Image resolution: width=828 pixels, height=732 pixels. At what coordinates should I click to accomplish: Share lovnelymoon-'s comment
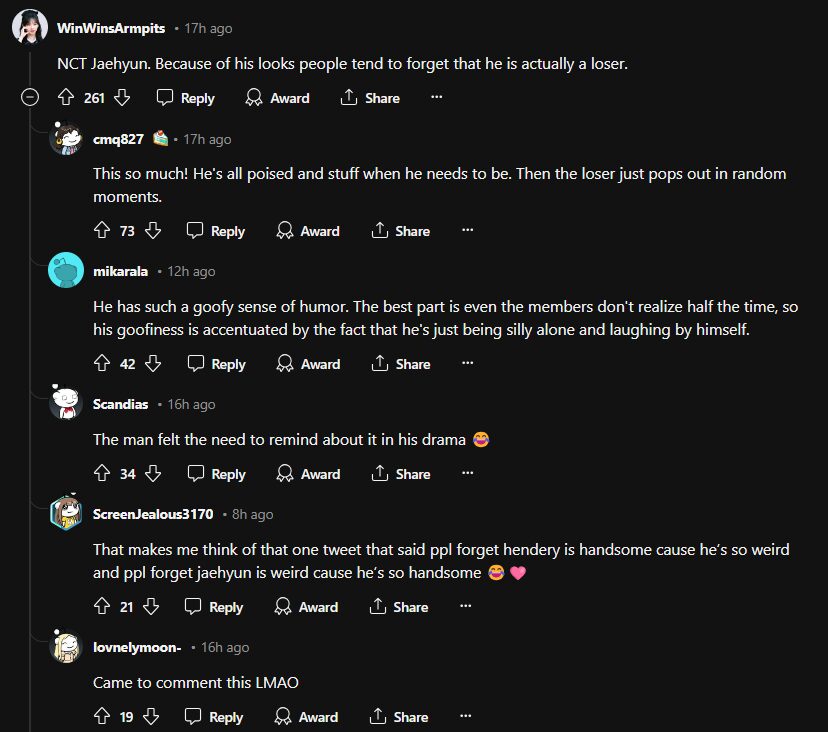pyautogui.click(x=399, y=717)
